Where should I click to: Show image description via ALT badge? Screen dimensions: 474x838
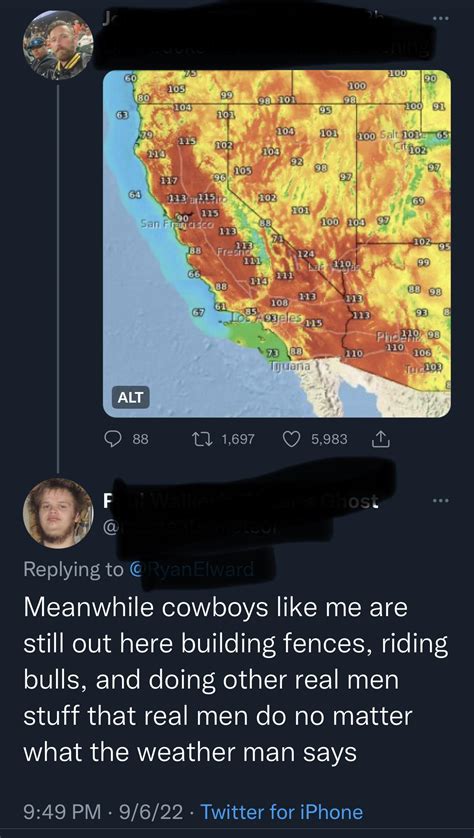130,398
